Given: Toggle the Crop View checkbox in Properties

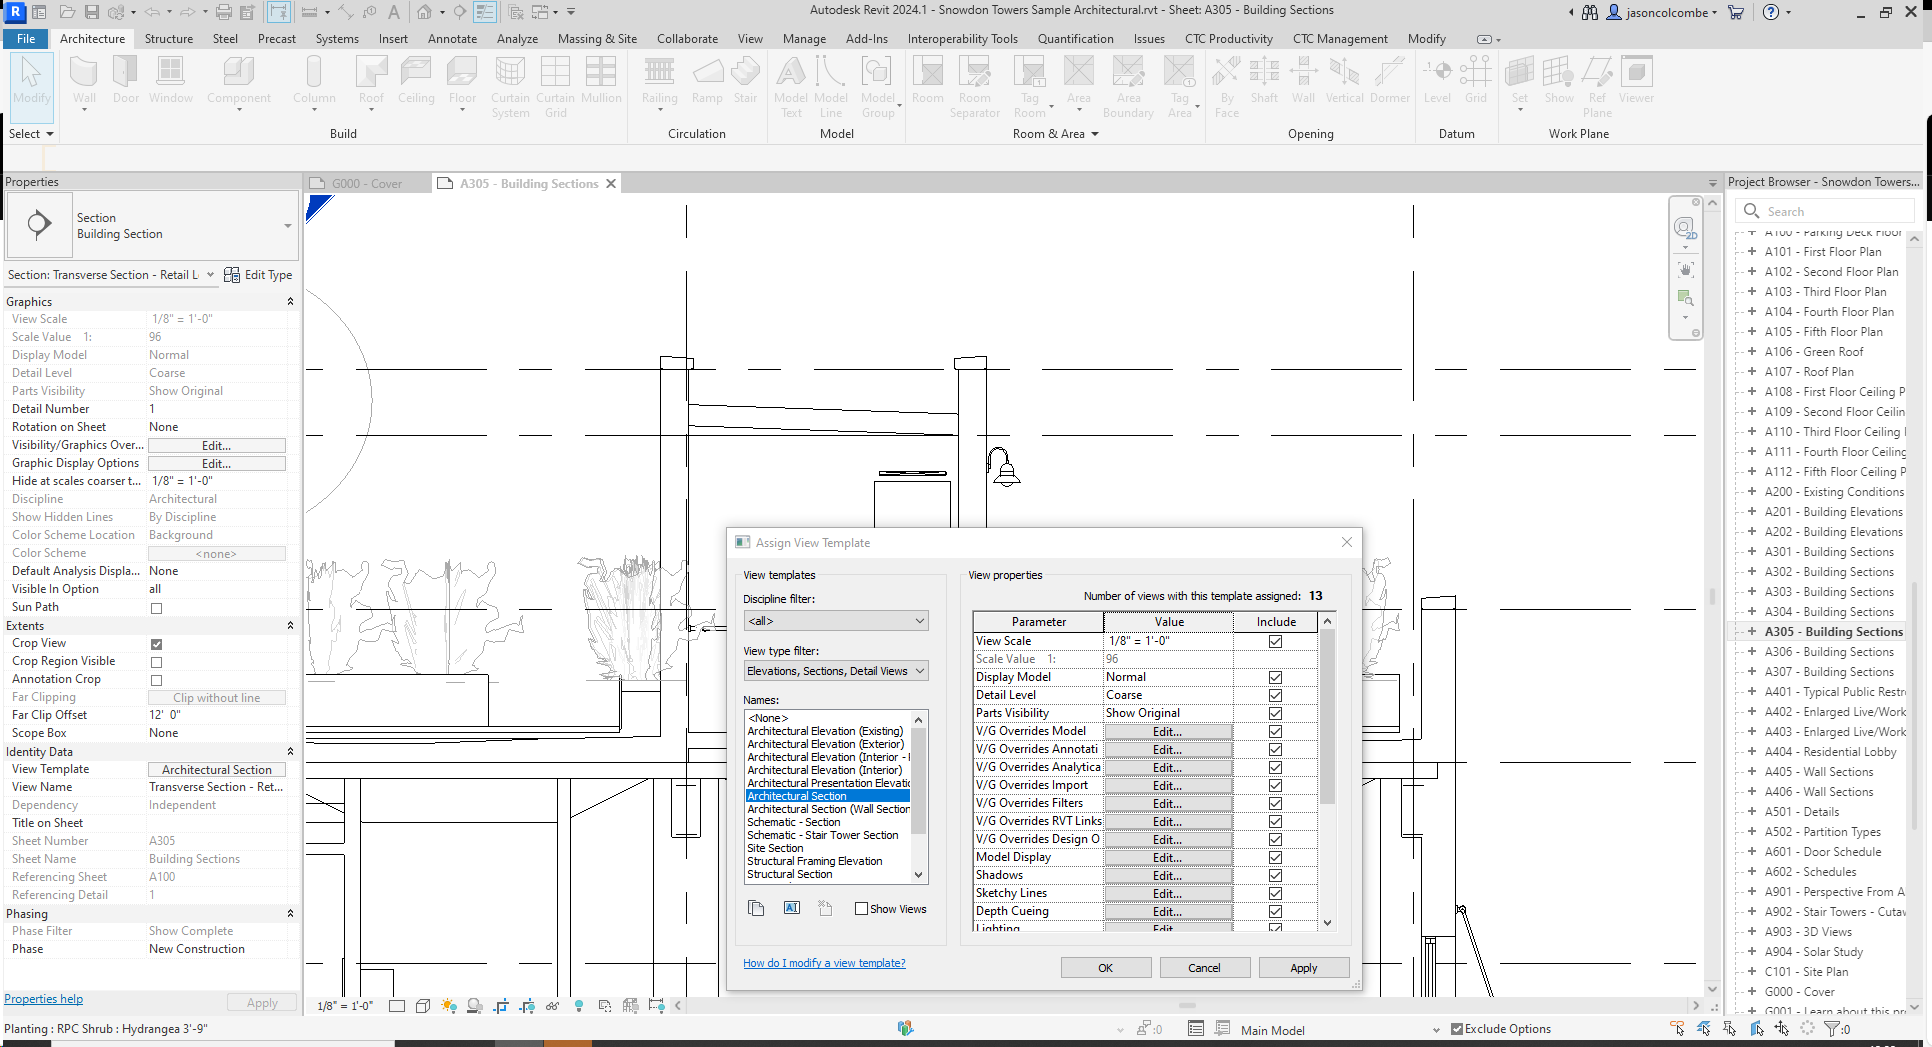Looking at the screenshot, I should [x=156, y=643].
